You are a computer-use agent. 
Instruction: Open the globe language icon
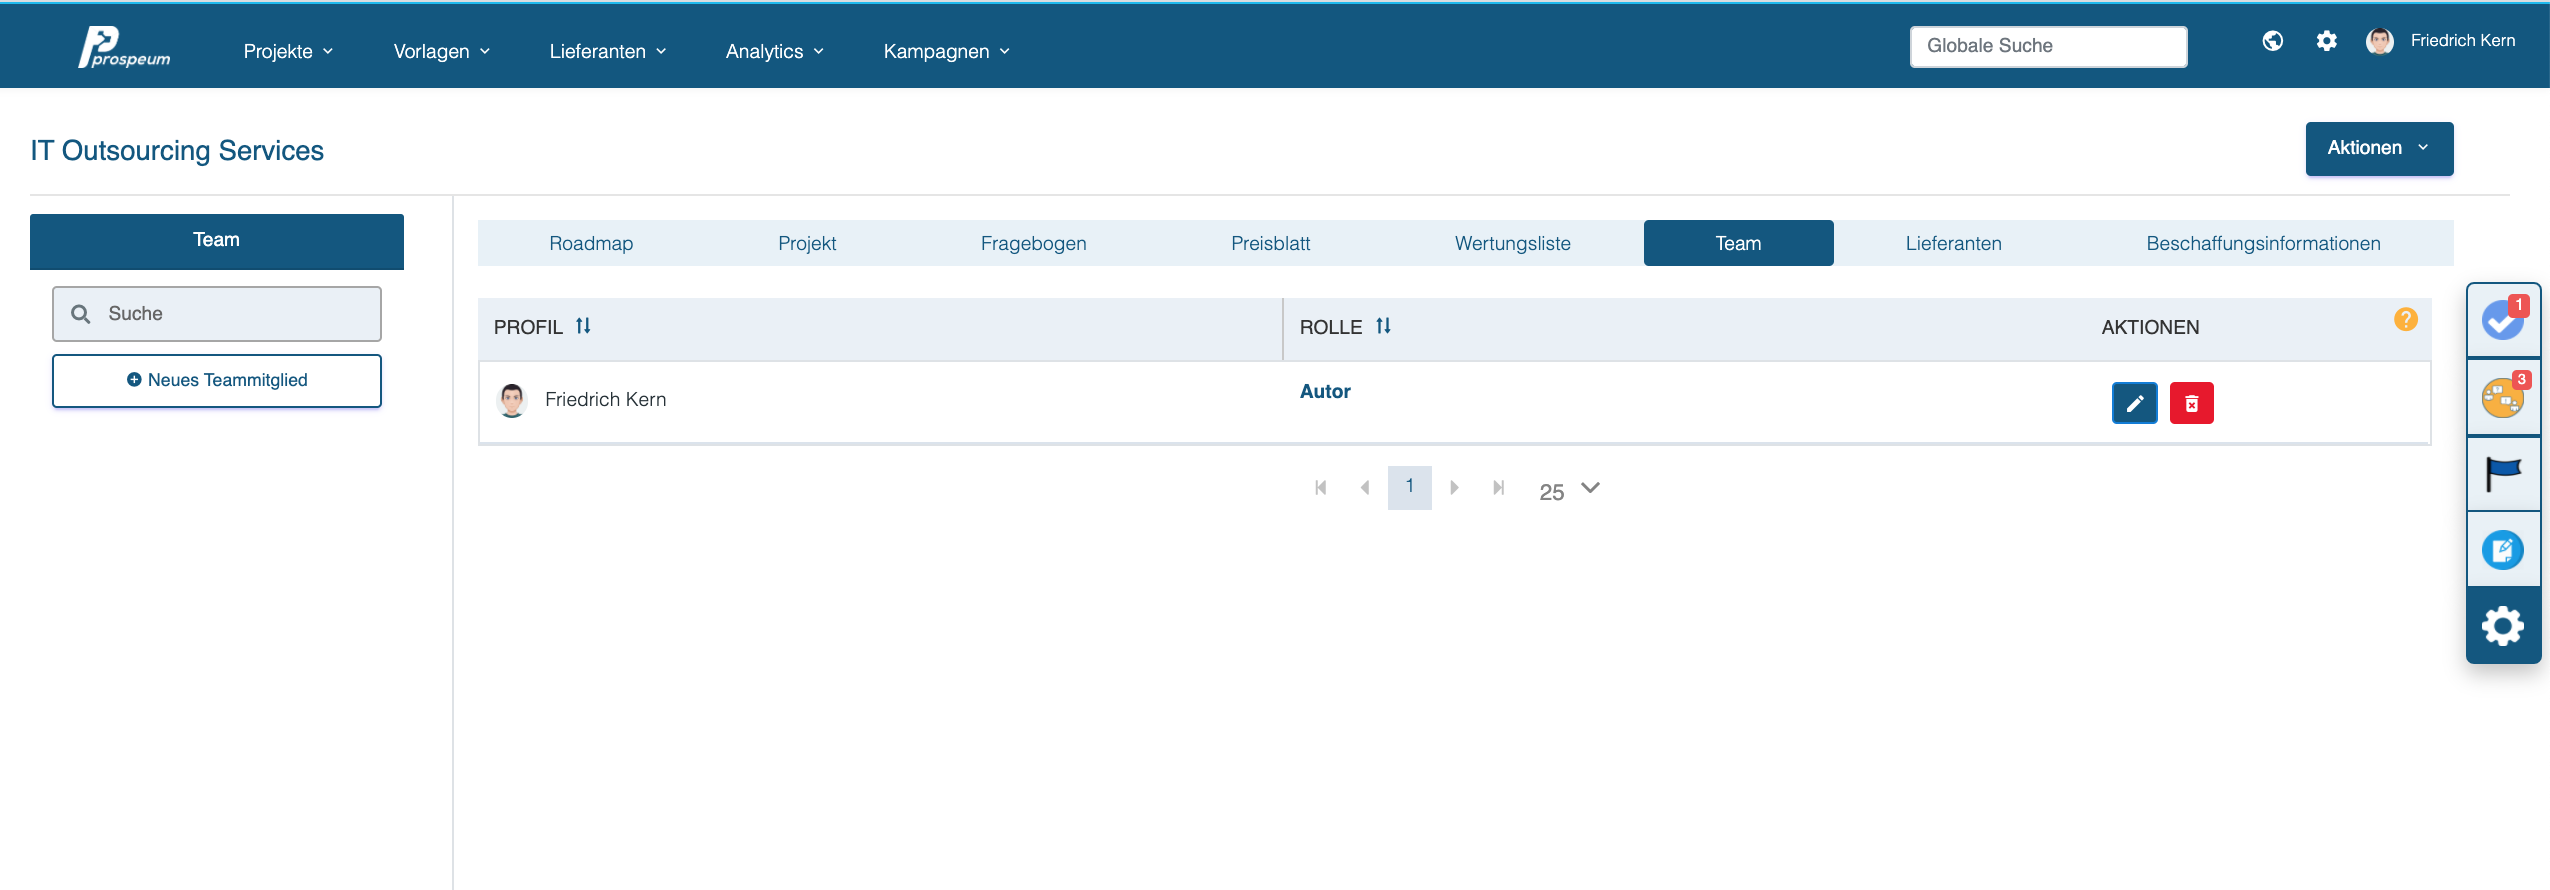2273,41
